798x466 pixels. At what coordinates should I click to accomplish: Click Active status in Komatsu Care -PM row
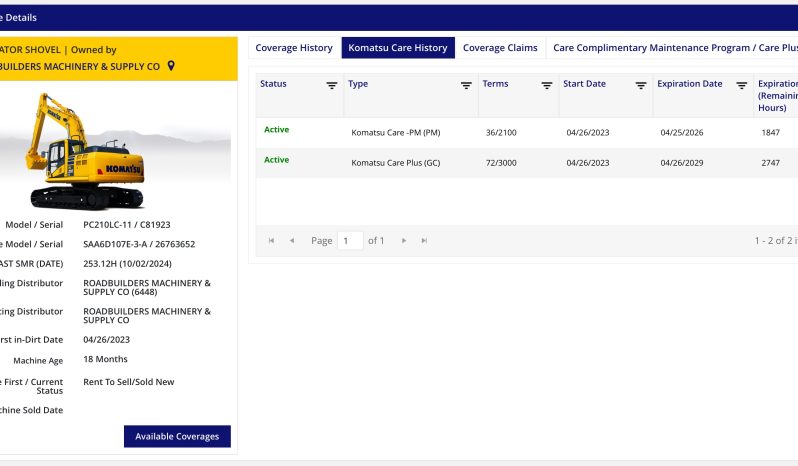pos(276,130)
